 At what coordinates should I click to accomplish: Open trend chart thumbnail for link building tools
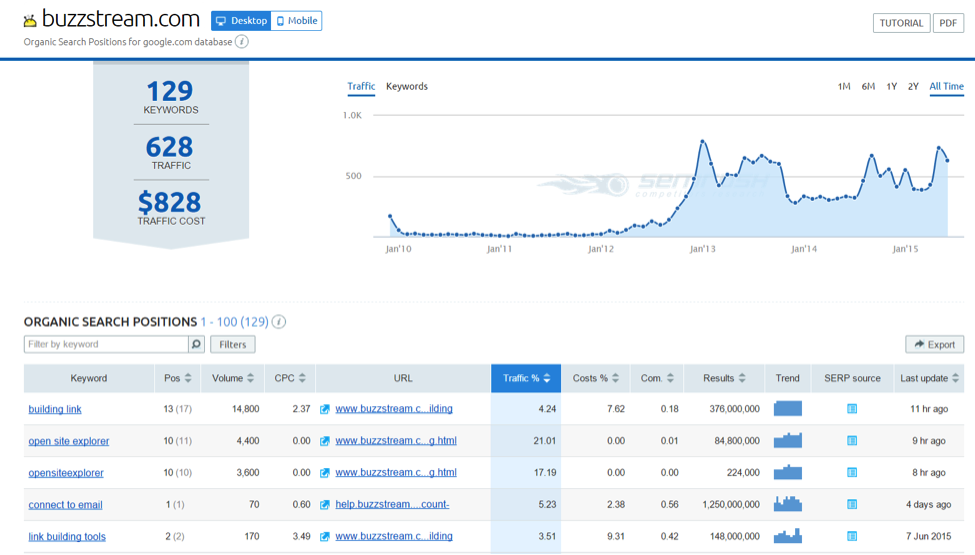[788, 536]
